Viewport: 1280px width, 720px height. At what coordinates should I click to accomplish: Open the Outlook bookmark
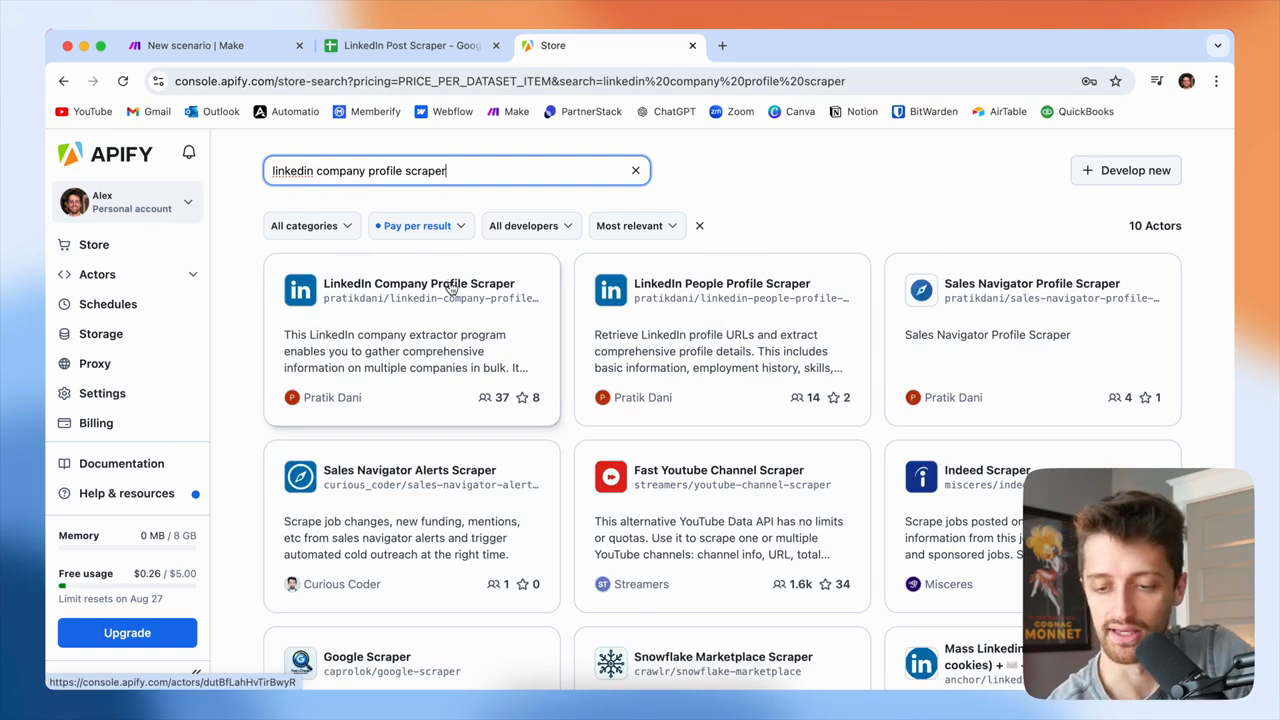click(212, 112)
